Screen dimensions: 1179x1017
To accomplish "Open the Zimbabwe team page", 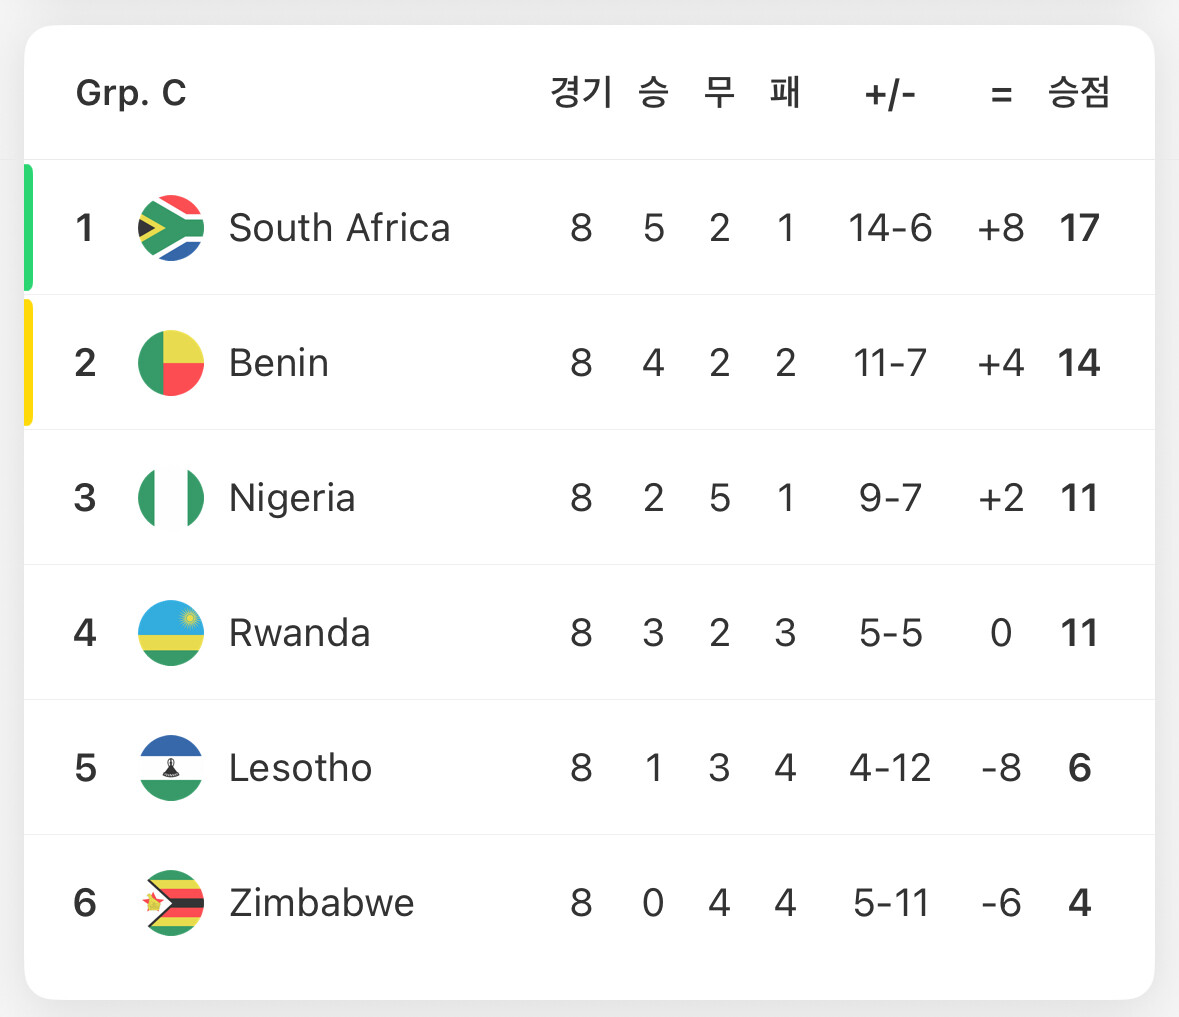I will click(x=321, y=903).
